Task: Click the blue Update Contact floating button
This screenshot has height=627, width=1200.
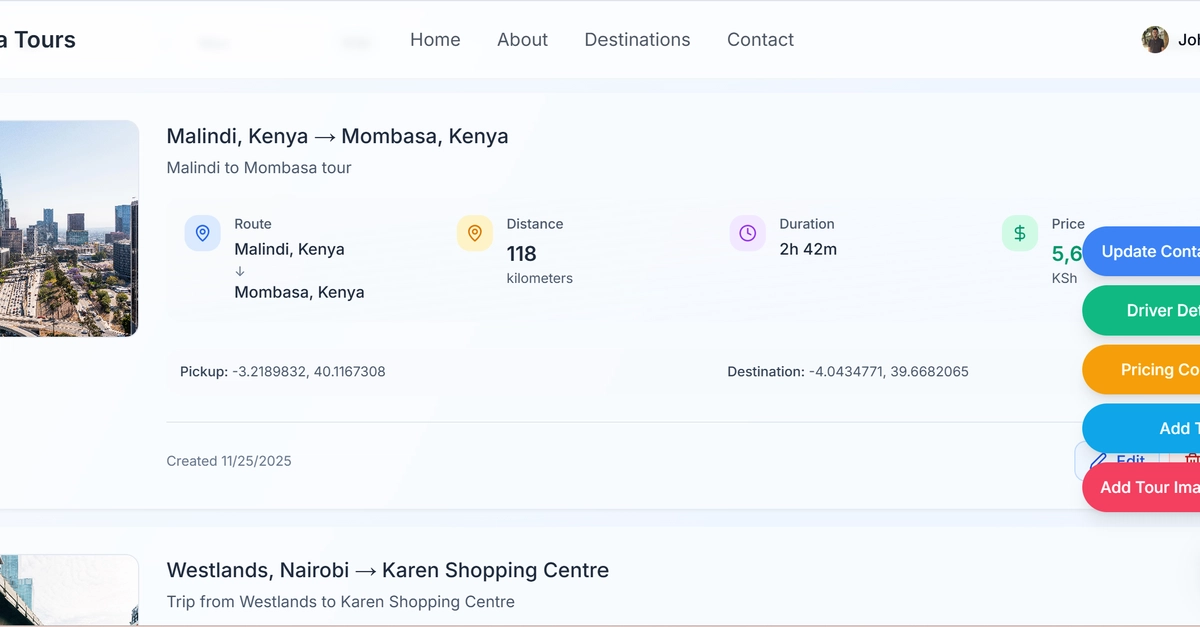Action: (x=1141, y=252)
